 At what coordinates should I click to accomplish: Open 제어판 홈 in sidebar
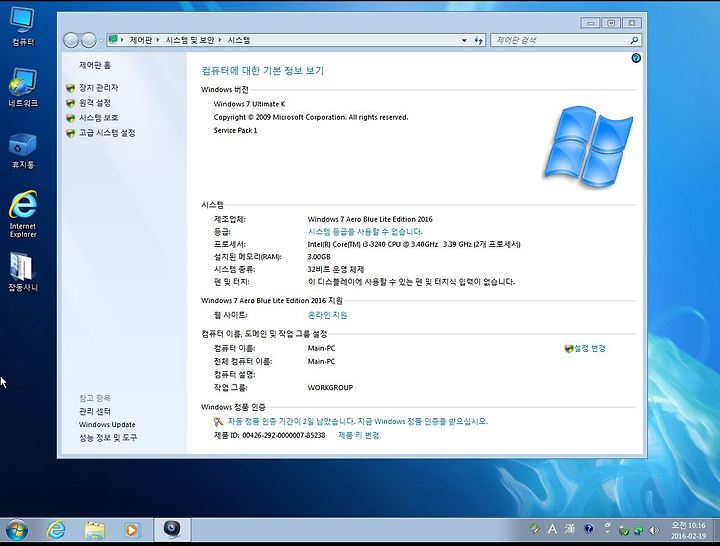[x=95, y=65]
